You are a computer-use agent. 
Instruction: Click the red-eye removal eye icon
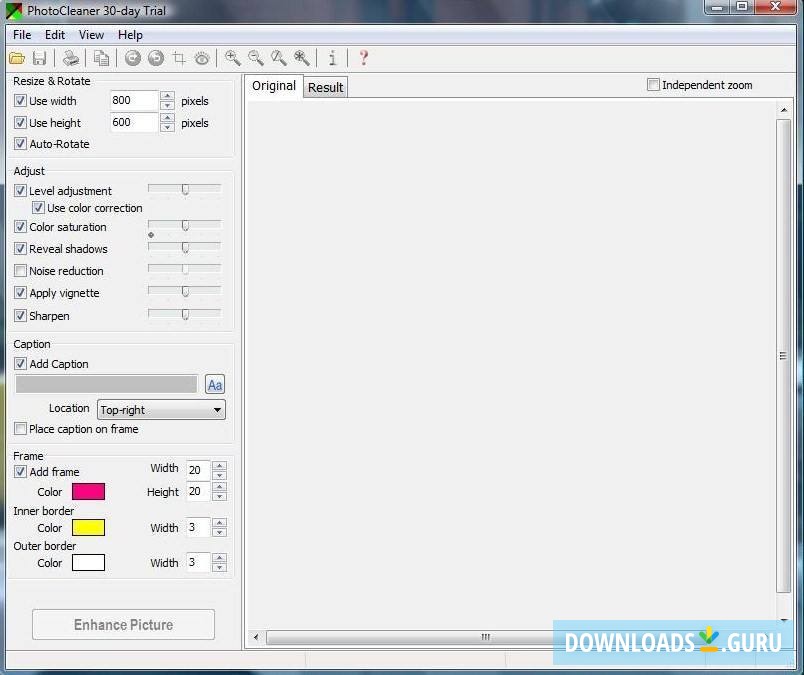click(x=202, y=58)
